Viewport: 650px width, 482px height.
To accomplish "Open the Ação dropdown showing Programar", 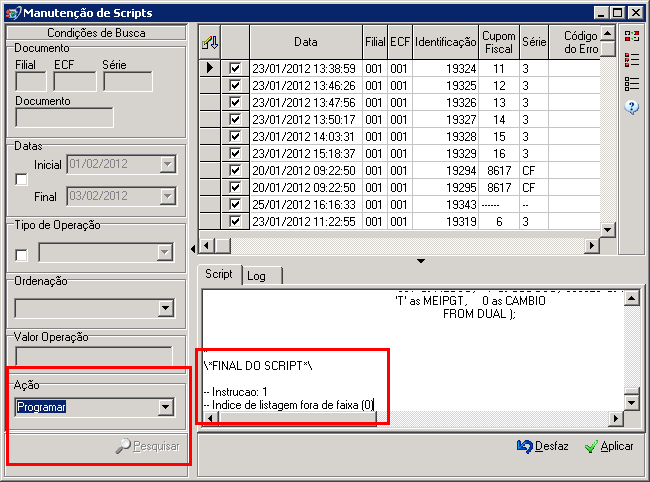I will (x=165, y=407).
